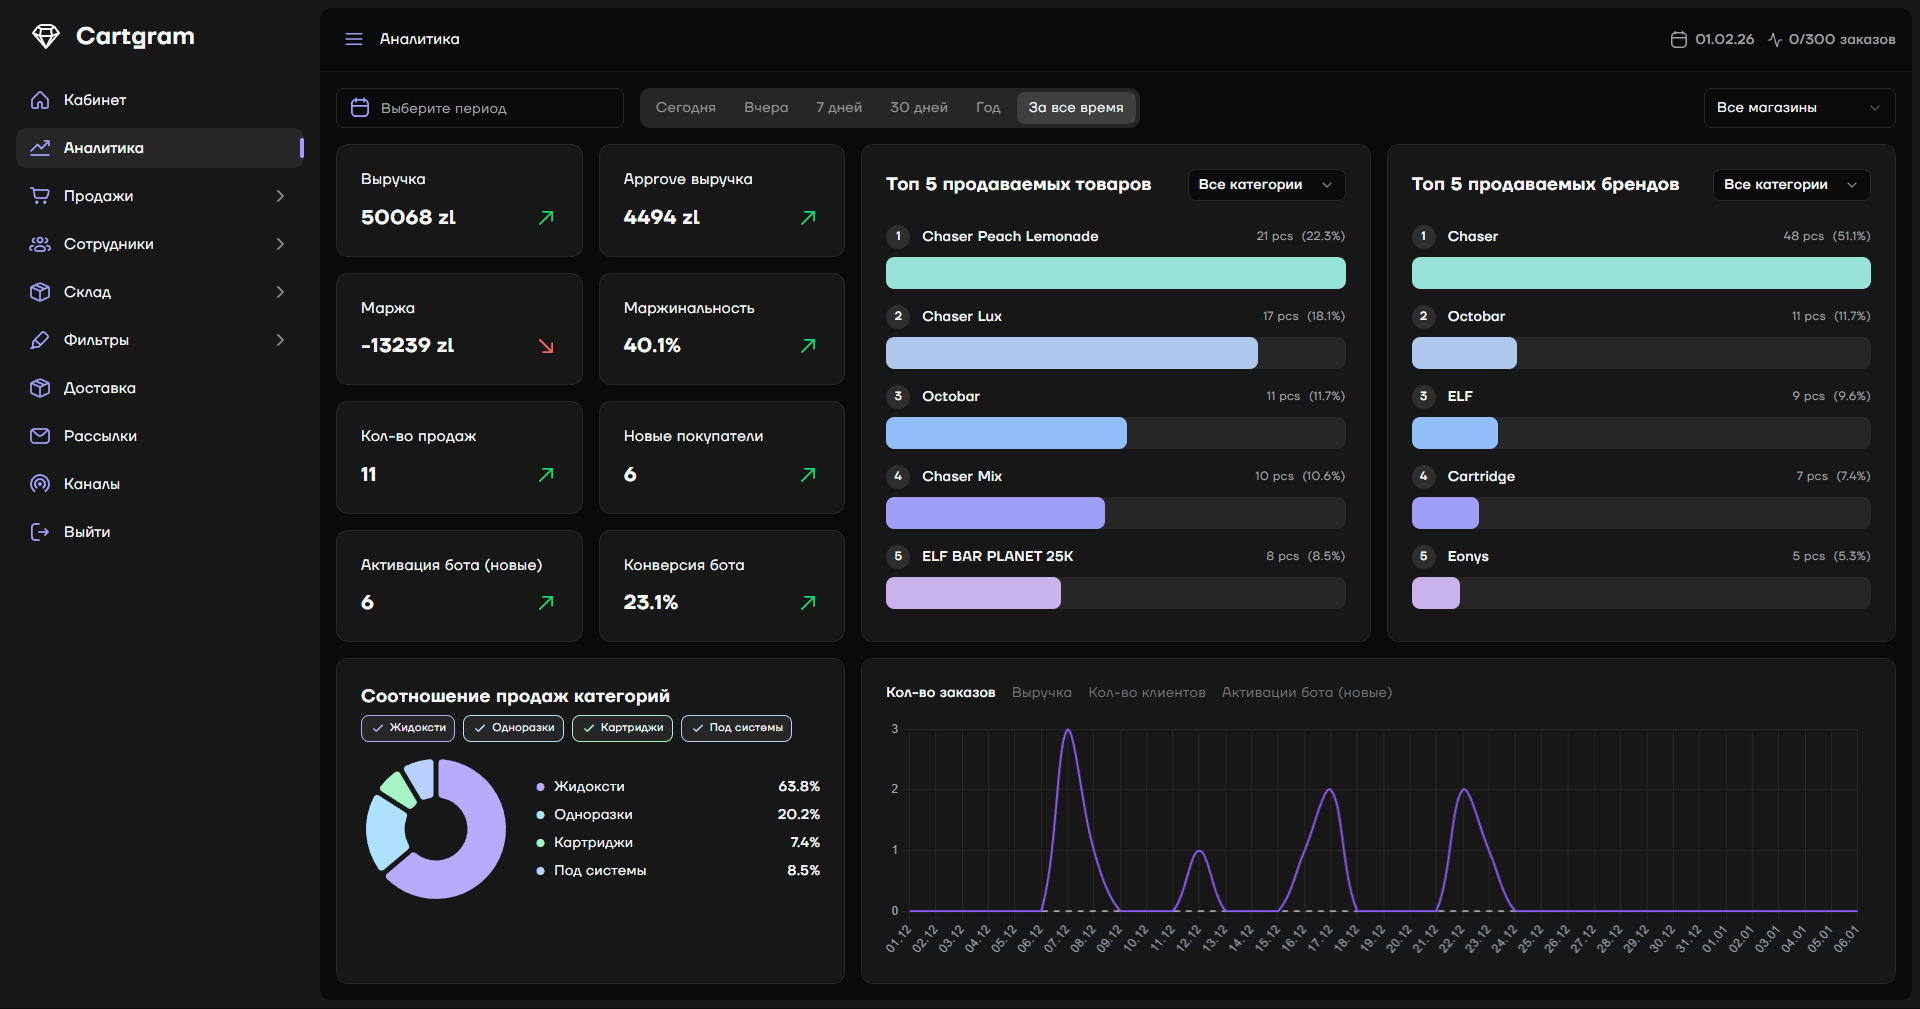Click the calendar icon next to 01.02.26
1920x1009 pixels.
pyautogui.click(x=1679, y=39)
